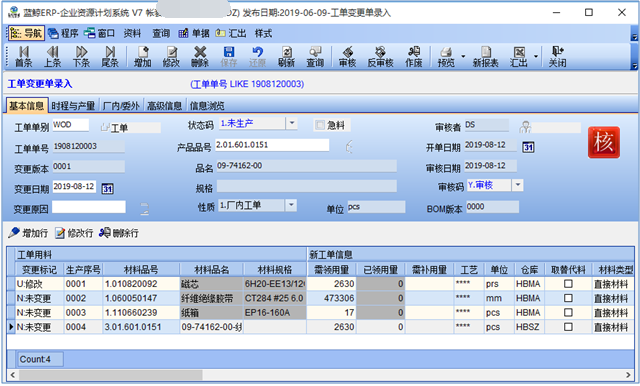Viewport: 640px width, 386px height.
Task: Click the horizontal scrollbar thumb in grid
Action: (111, 375)
